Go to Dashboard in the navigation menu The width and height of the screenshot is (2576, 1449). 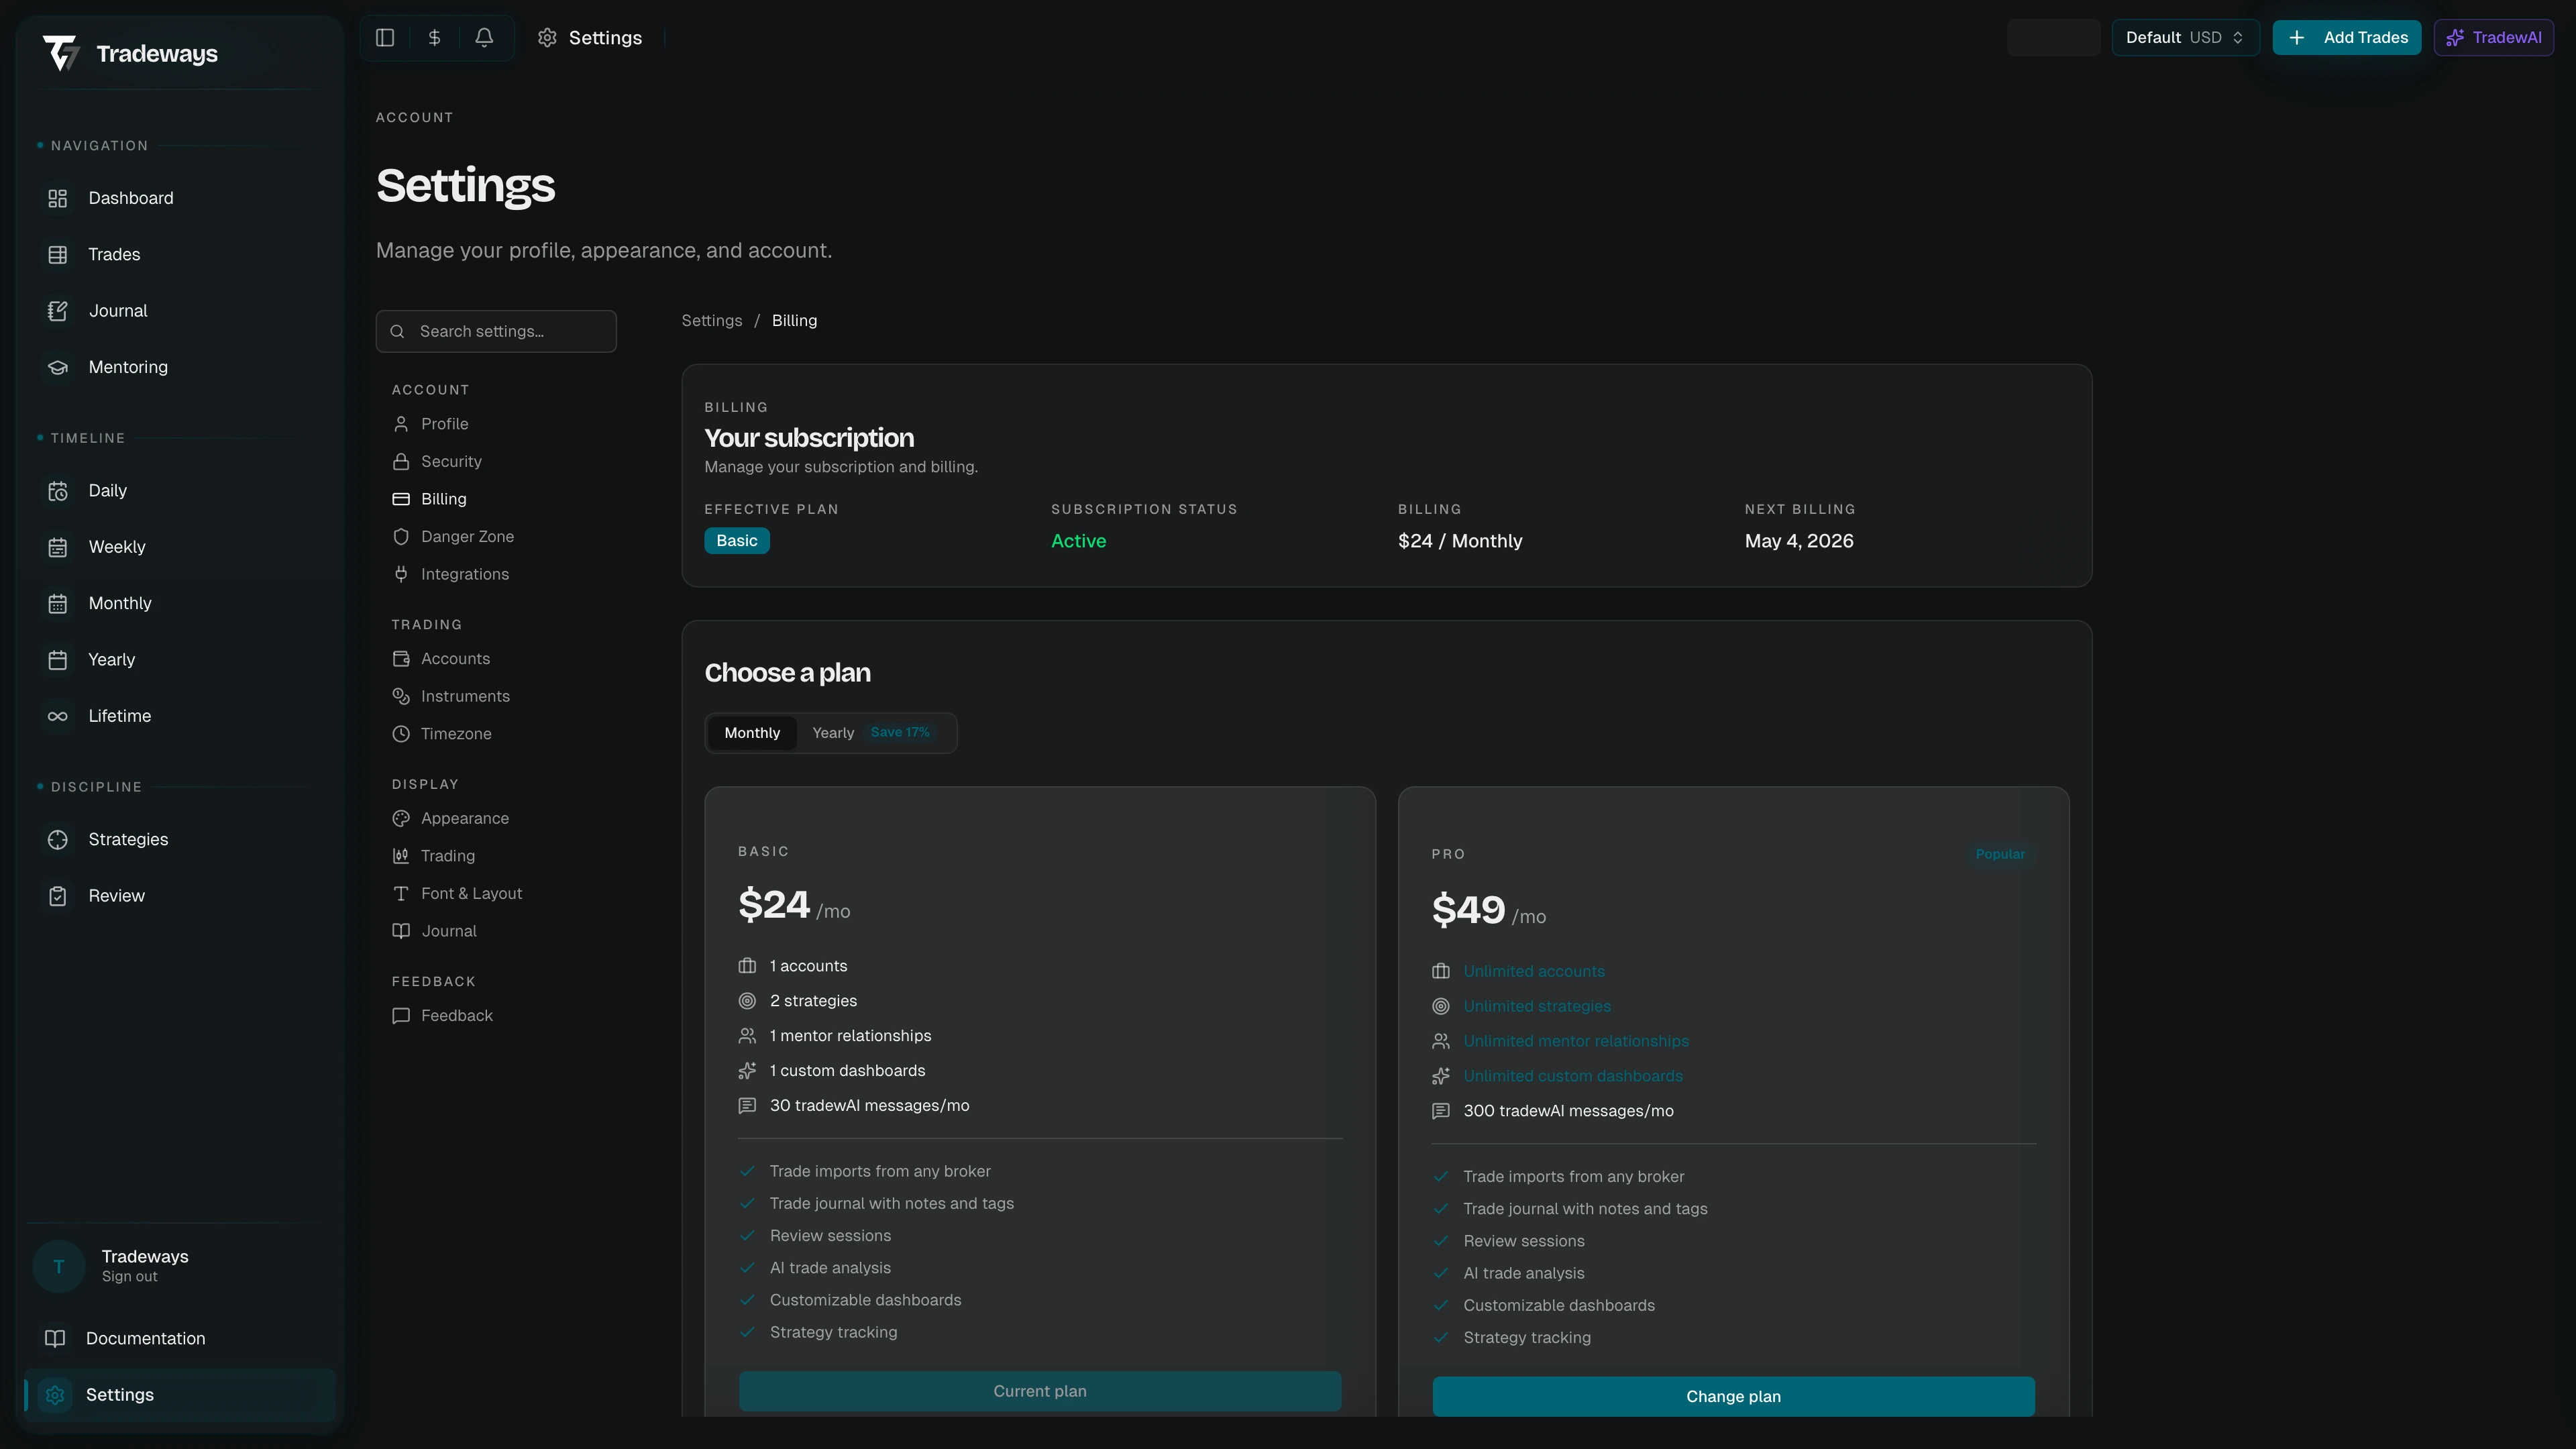(x=130, y=198)
